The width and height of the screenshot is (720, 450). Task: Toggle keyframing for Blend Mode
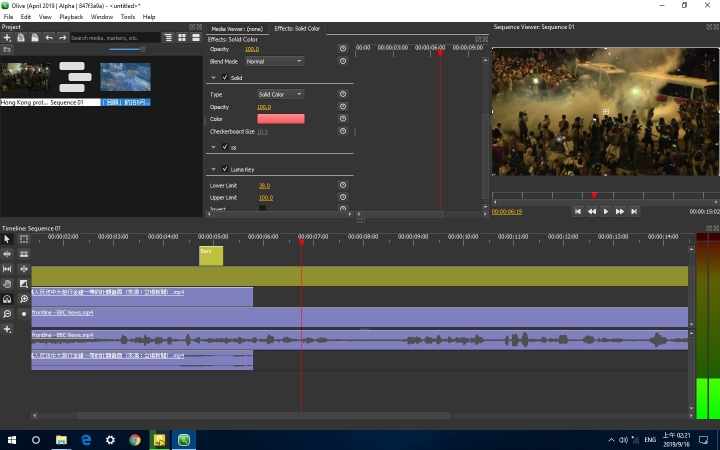pos(343,61)
